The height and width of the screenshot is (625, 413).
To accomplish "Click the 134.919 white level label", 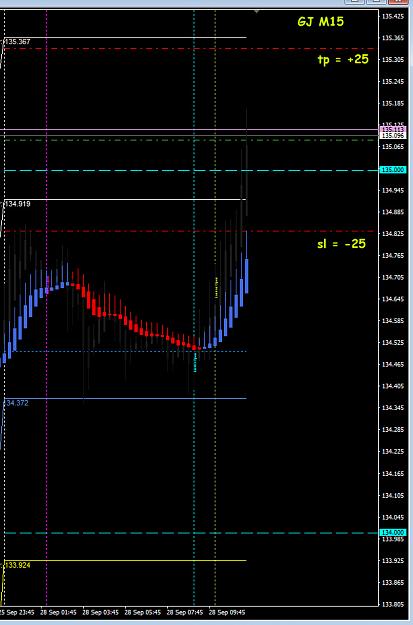I will pos(17,204).
